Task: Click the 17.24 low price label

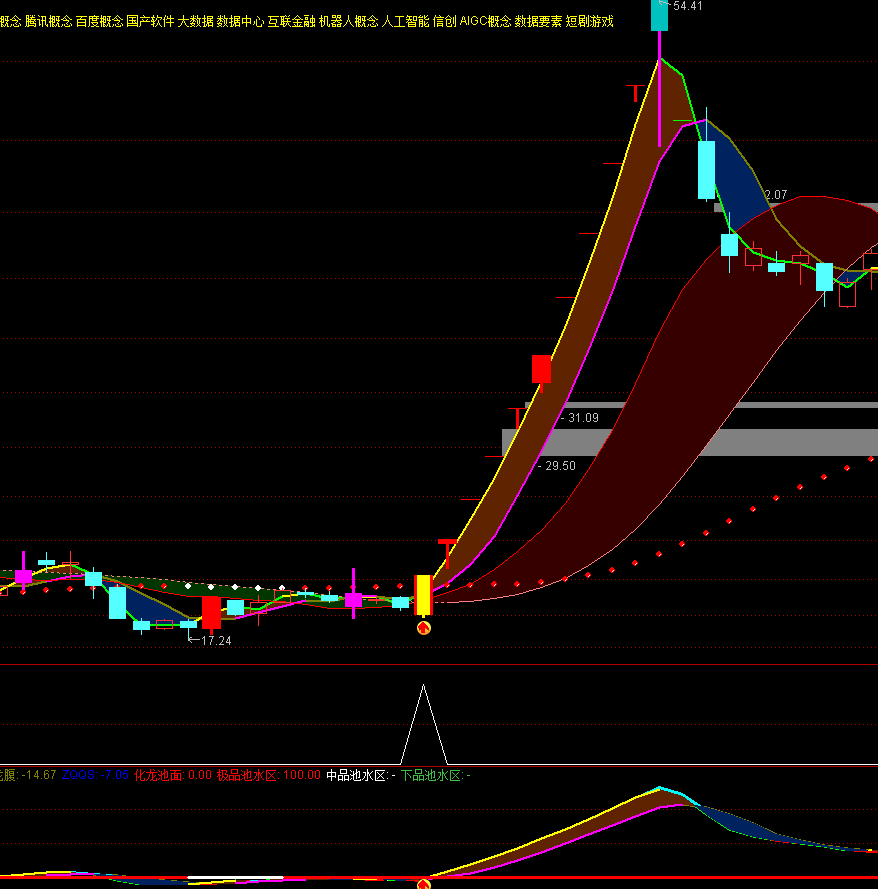Action: pyautogui.click(x=215, y=641)
